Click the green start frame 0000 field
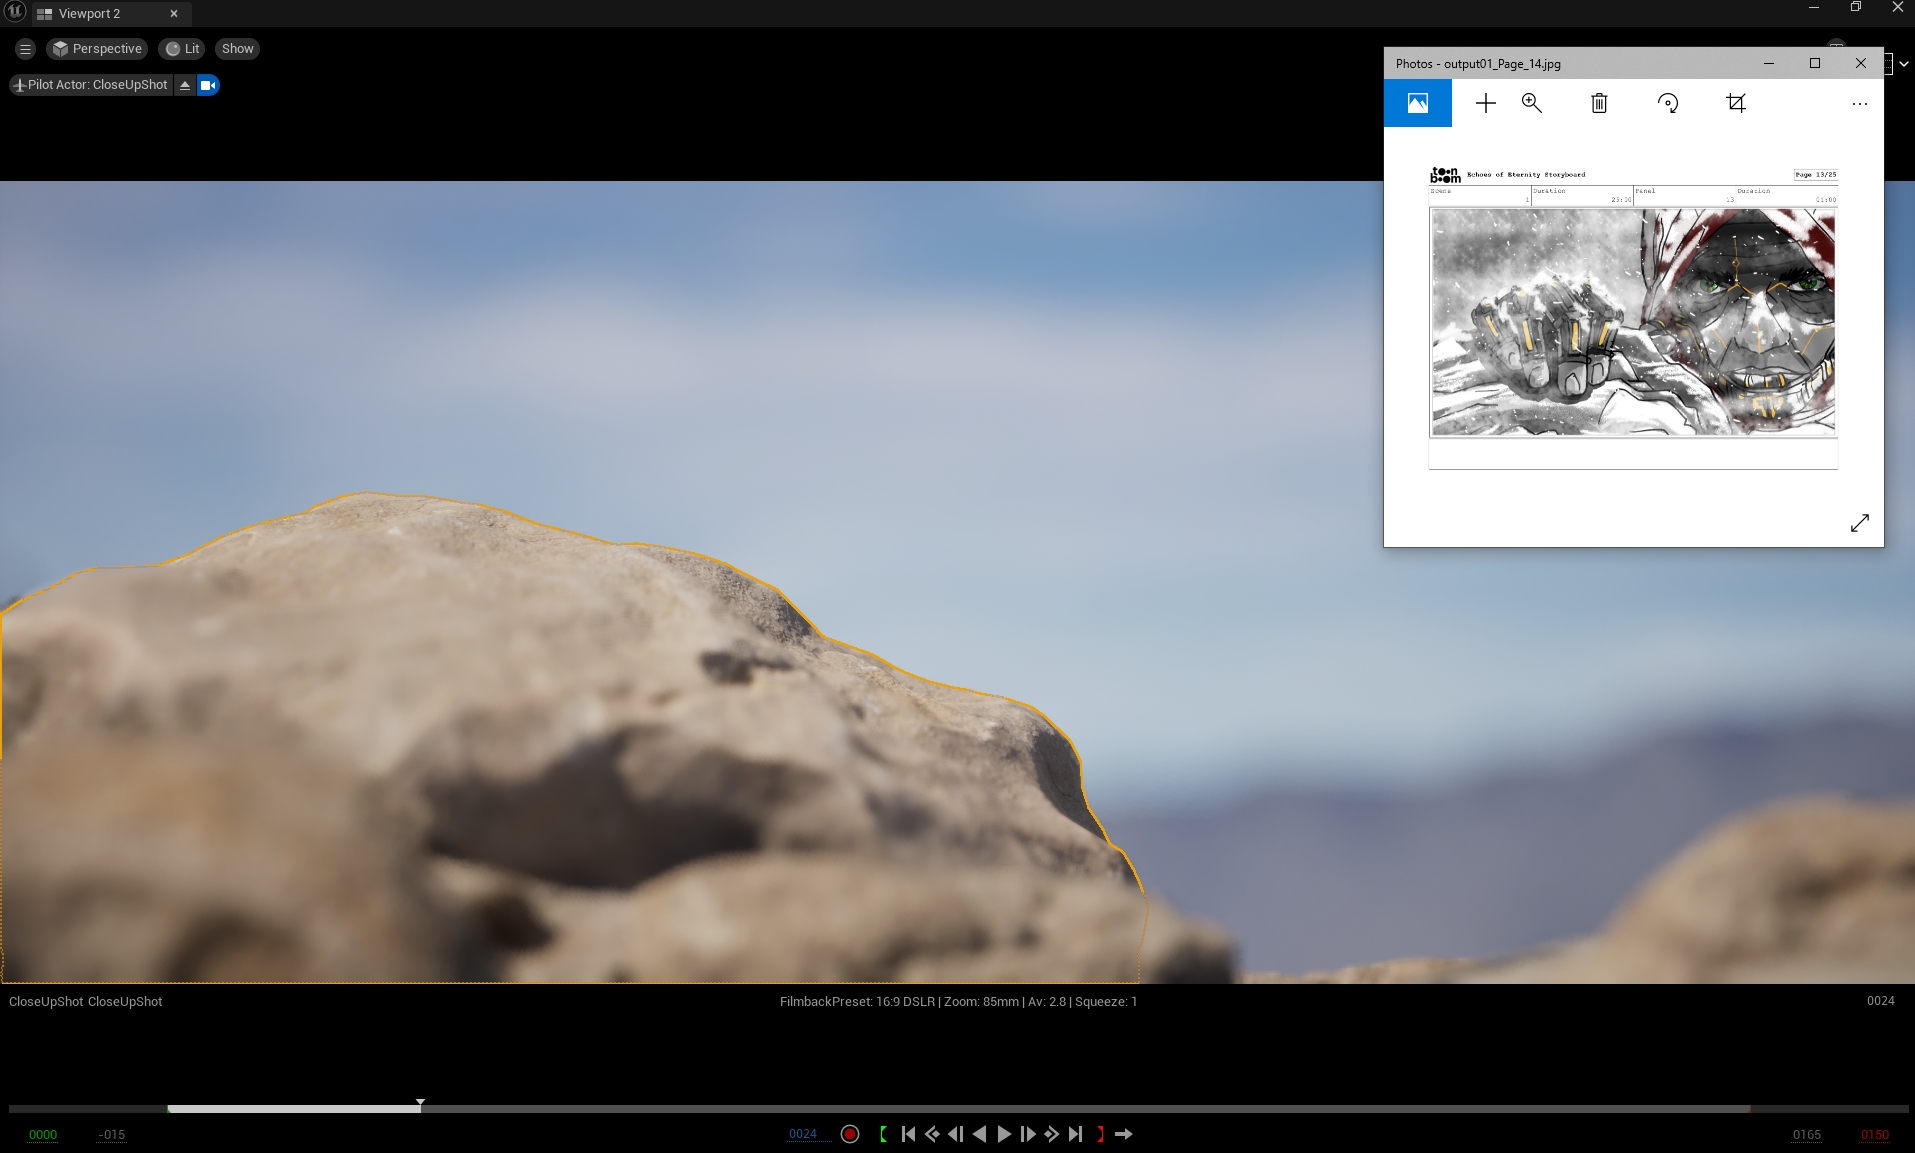1915x1153 pixels. pos(43,1135)
